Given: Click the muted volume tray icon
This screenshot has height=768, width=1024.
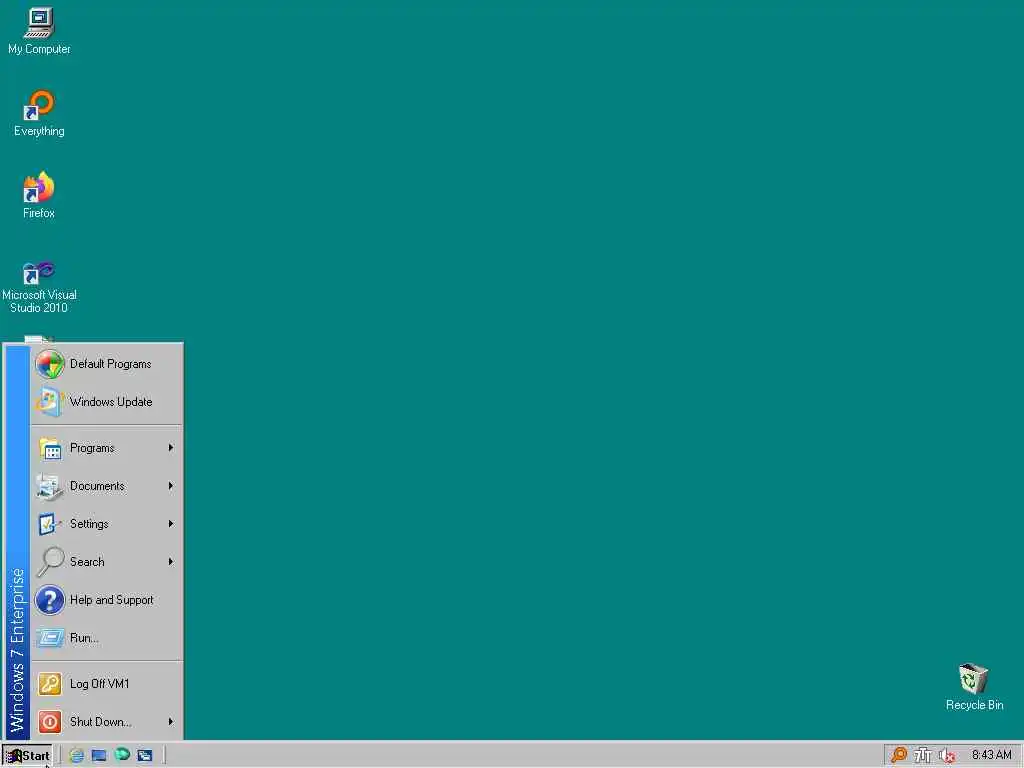Looking at the screenshot, I should tap(947, 756).
